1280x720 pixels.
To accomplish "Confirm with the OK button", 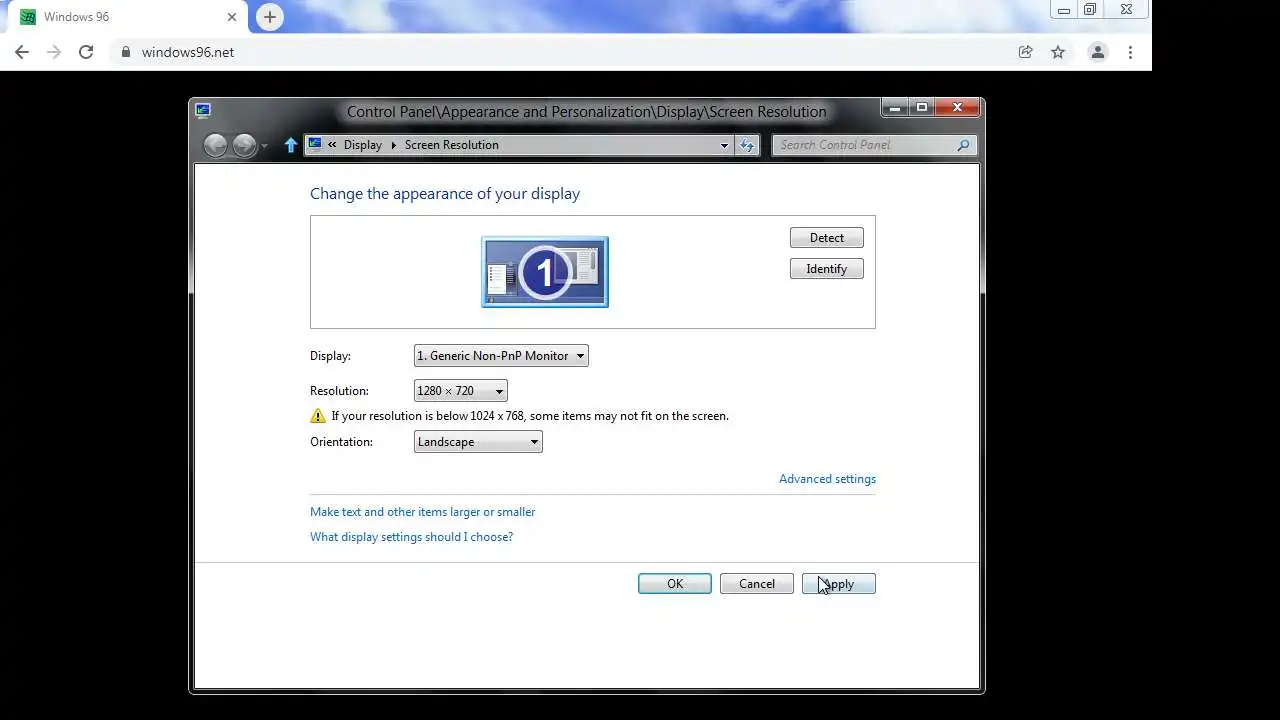I will pyautogui.click(x=675, y=584).
